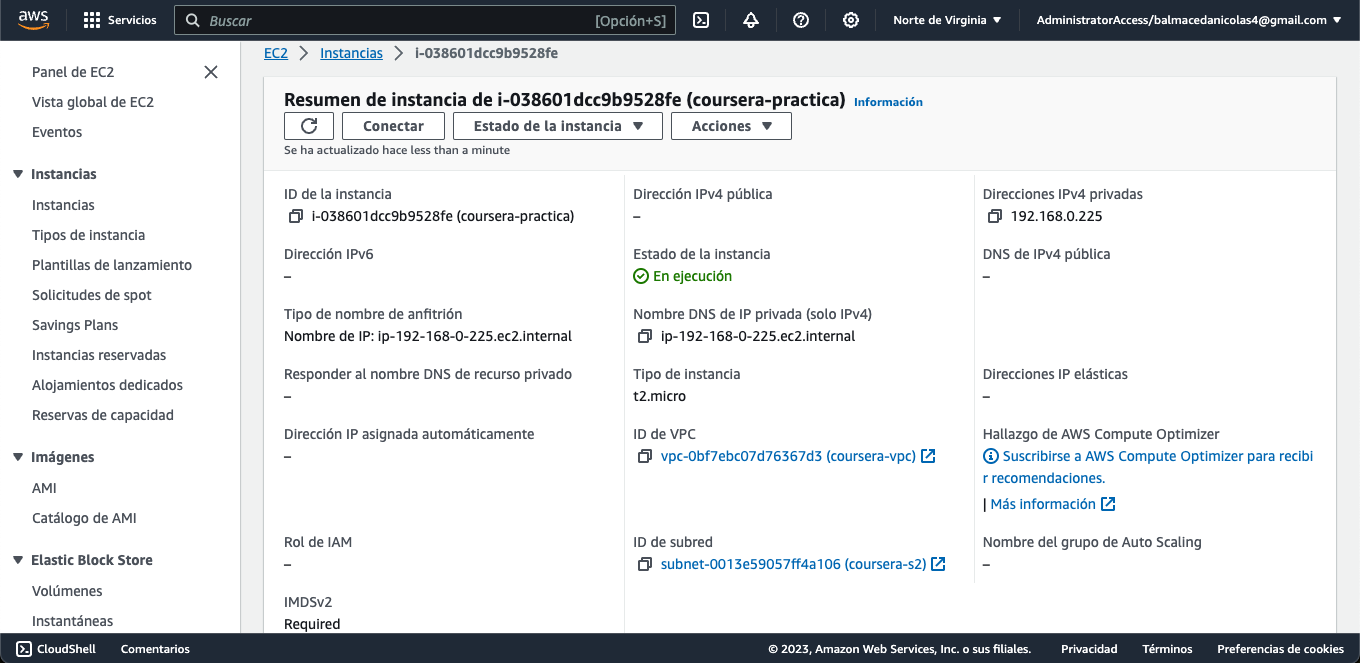
Task: Launch CloudShell from the top bar icon
Action: click(701, 20)
